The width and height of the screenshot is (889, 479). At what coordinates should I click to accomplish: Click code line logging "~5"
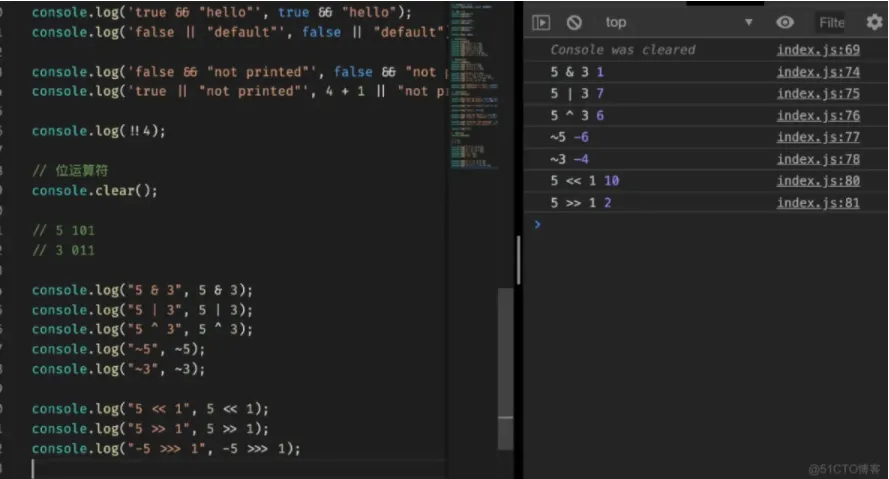tap(118, 349)
